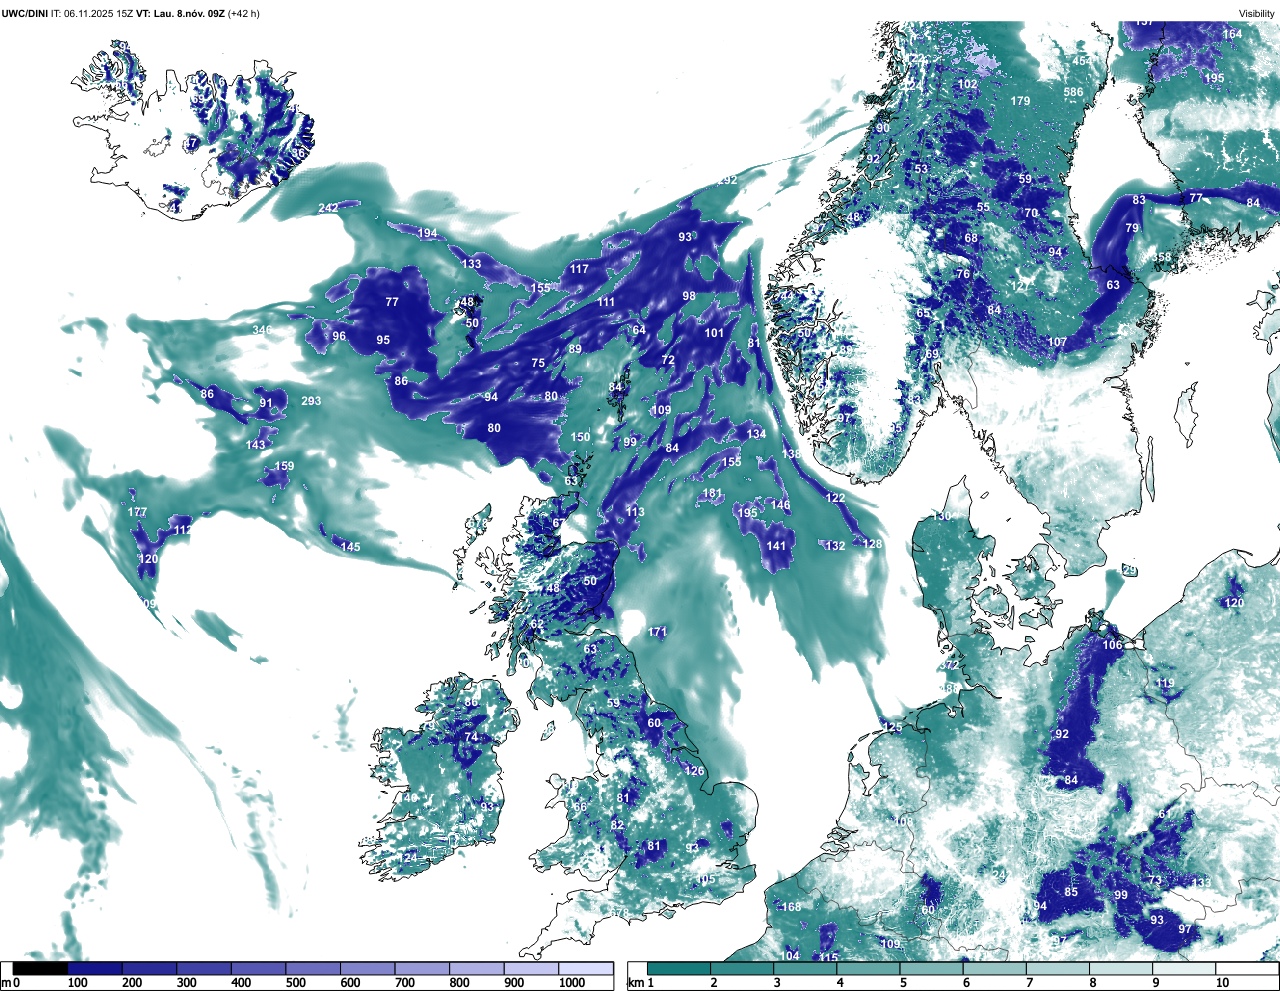
Task: Click the '130' value in northern Denmark
Action: (942, 516)
